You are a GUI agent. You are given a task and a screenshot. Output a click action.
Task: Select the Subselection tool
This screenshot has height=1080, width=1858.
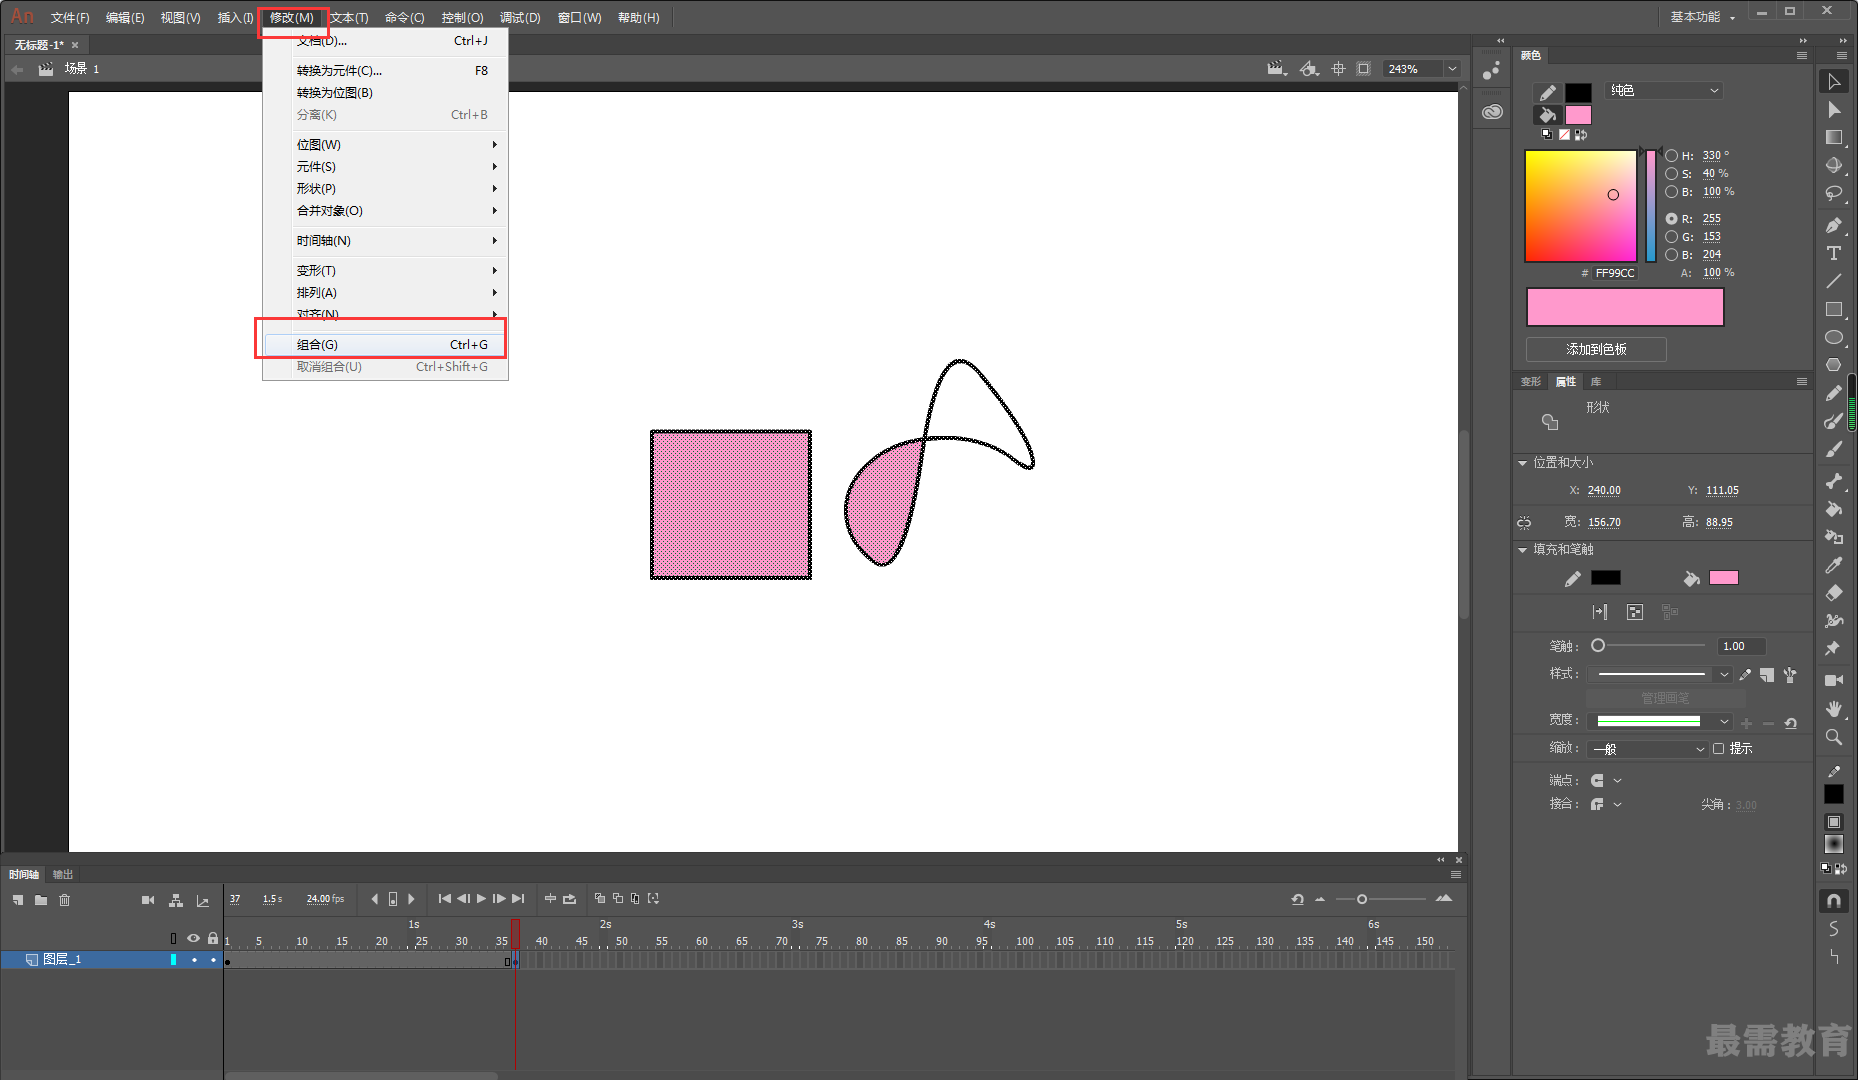[1833, 110]
